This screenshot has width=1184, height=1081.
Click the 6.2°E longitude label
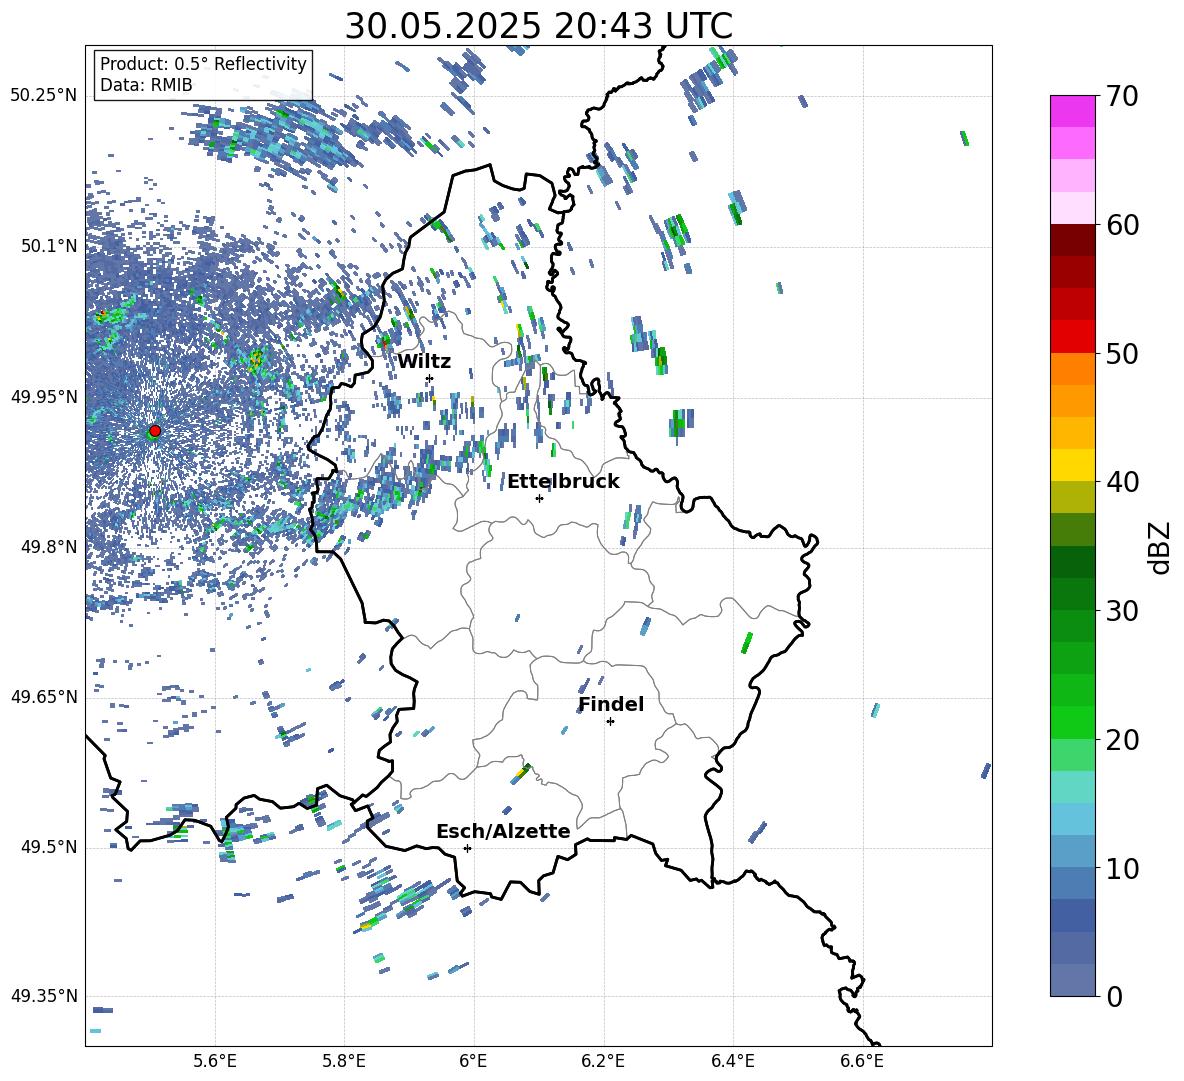[603, 1061]
